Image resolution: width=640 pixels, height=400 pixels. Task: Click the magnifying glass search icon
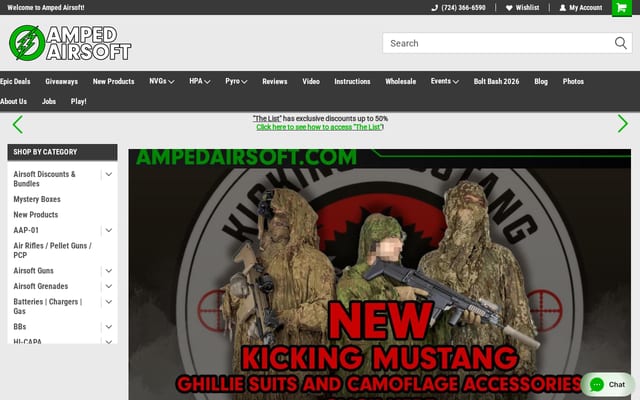click(x=620, y=43)
